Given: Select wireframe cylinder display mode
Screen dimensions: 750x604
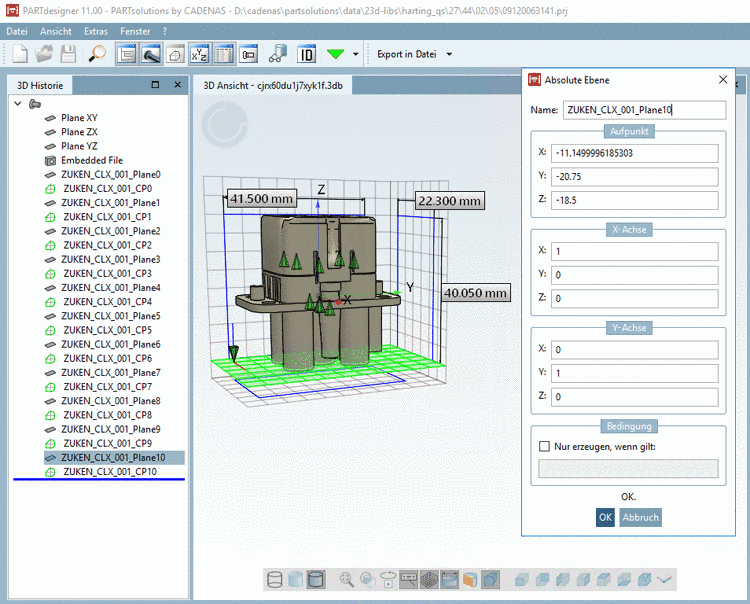Looking at the screenshot, I should [274, 579].
